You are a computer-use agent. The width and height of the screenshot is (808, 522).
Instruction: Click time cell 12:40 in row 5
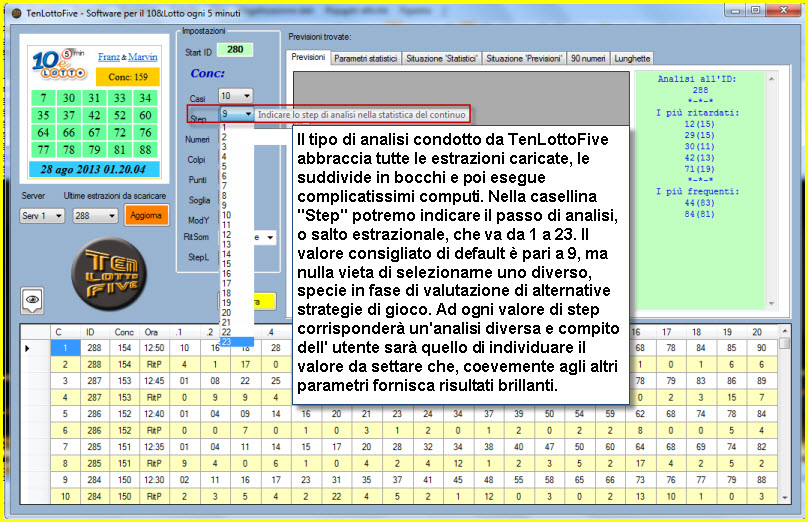tap(154, 414)
